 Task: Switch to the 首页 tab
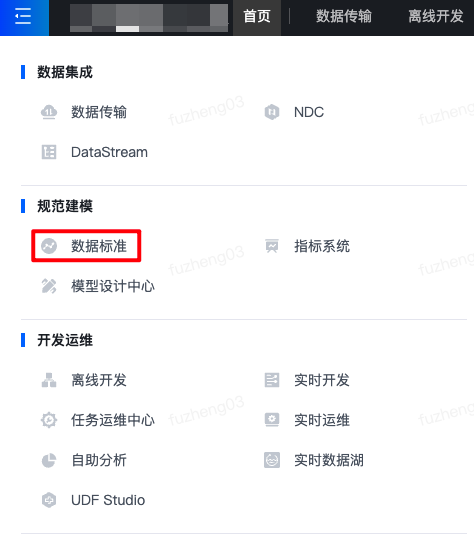click(257, 16)
